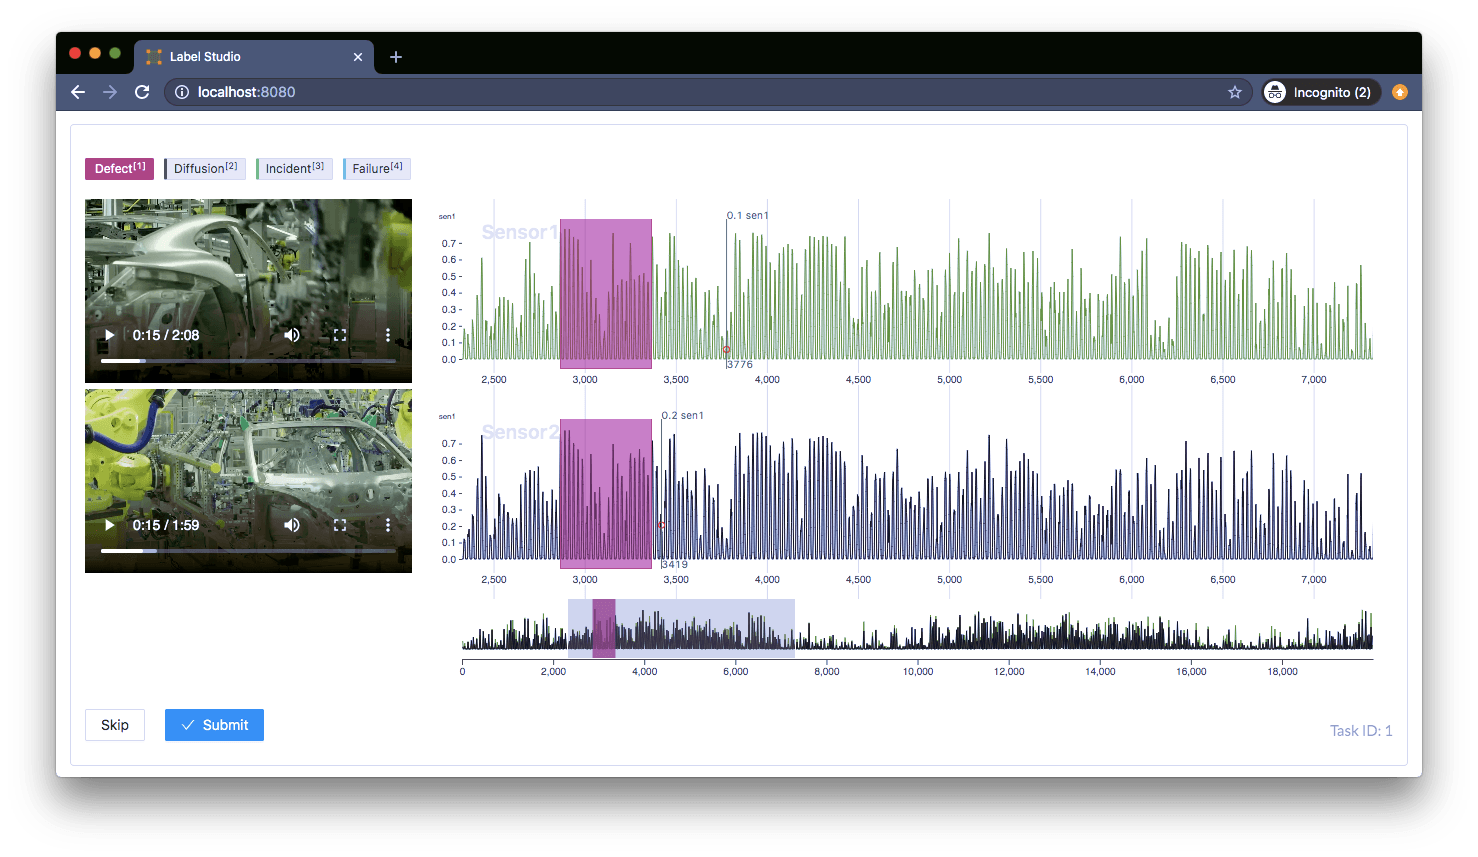
Task: Mute the bottom video's volume
Action: [292, 525]
